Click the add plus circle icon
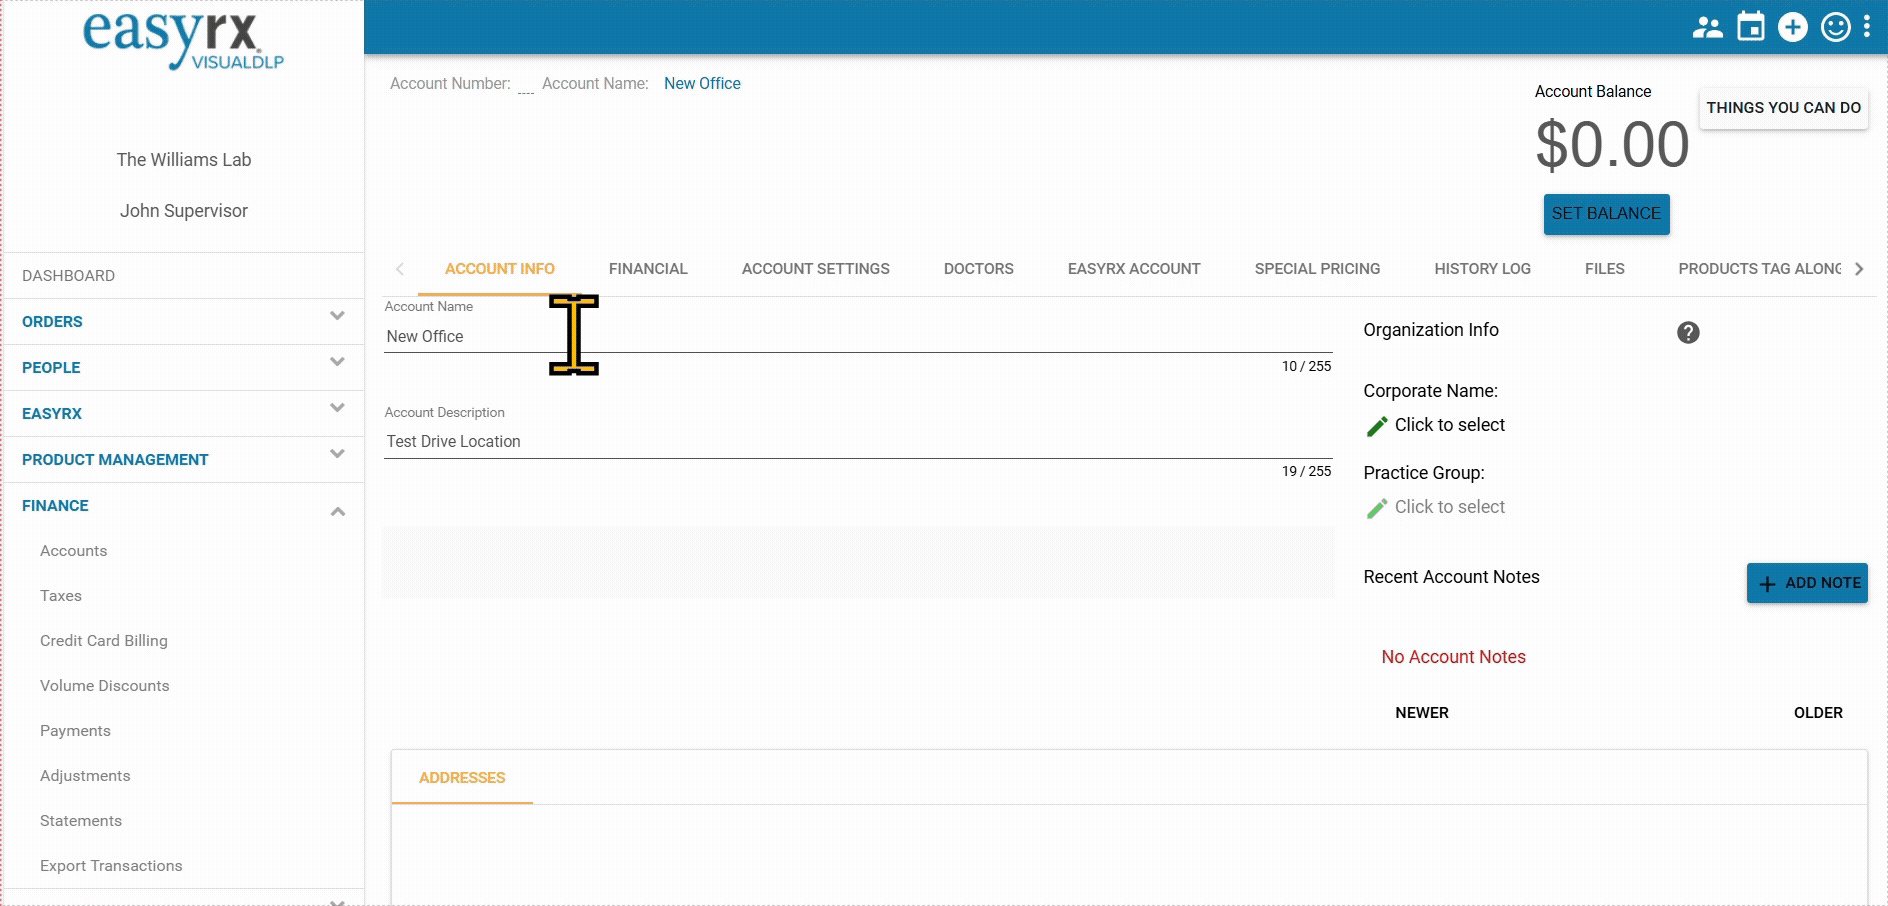 1792,27
